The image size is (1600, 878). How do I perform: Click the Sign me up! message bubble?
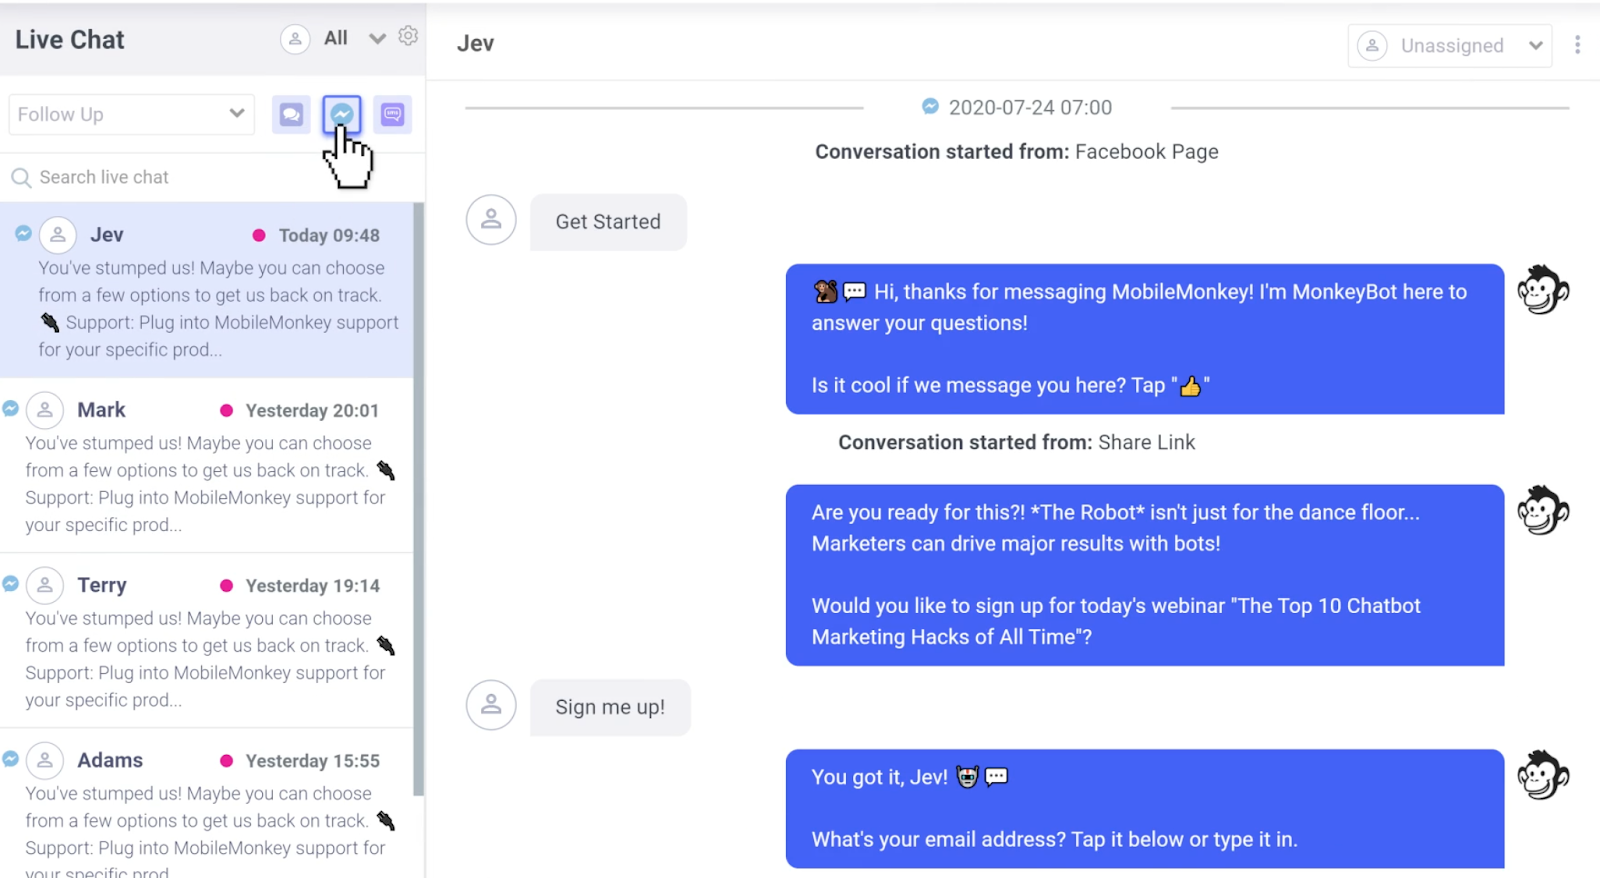coord(610,707)
